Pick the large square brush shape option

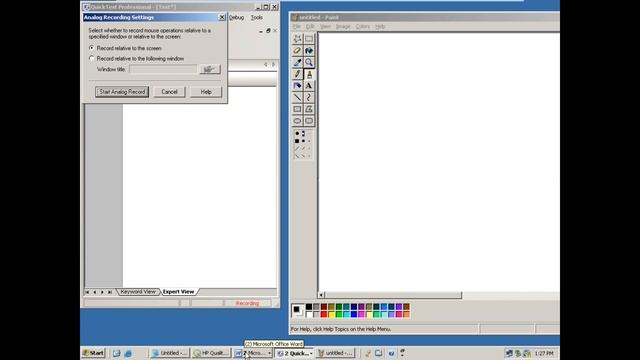coord(297,141)
